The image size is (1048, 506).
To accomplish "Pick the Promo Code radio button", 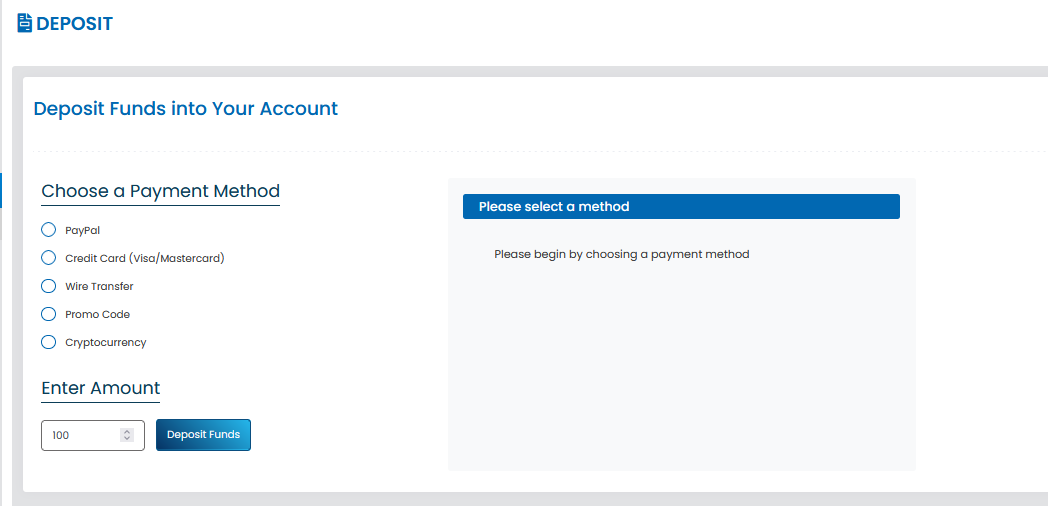I will (x=48, y=314).
